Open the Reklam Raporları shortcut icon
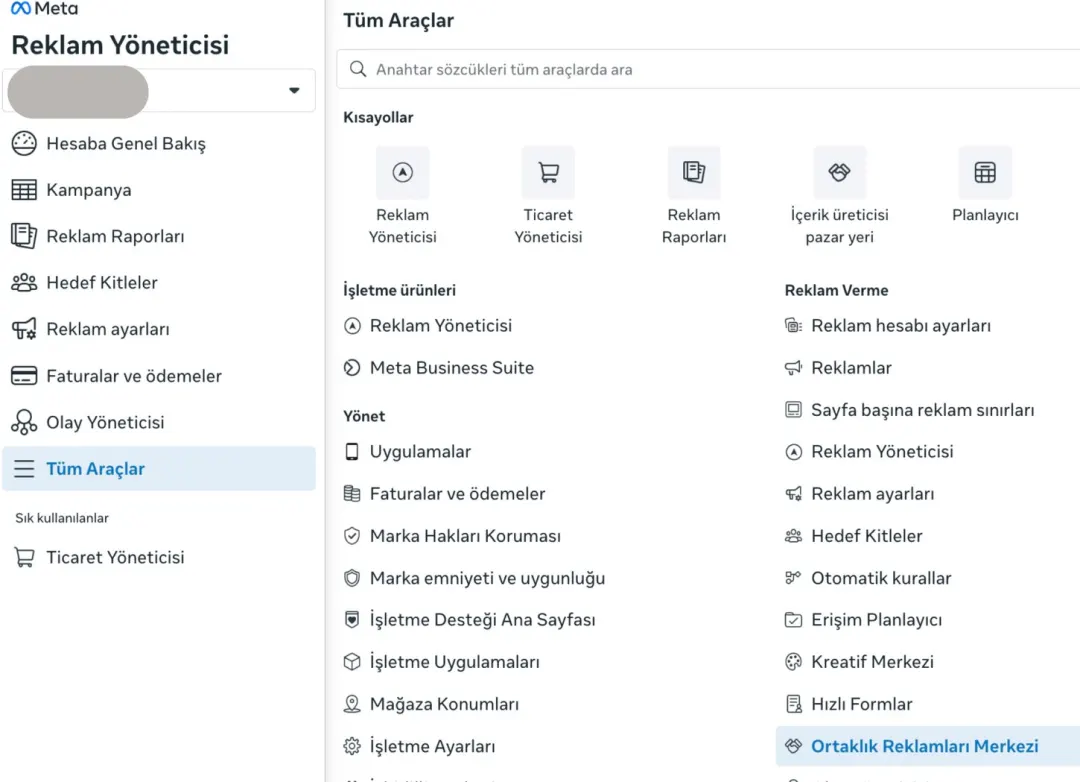The width and height of the screenshot is (1080, 782). tap(694, 172)
